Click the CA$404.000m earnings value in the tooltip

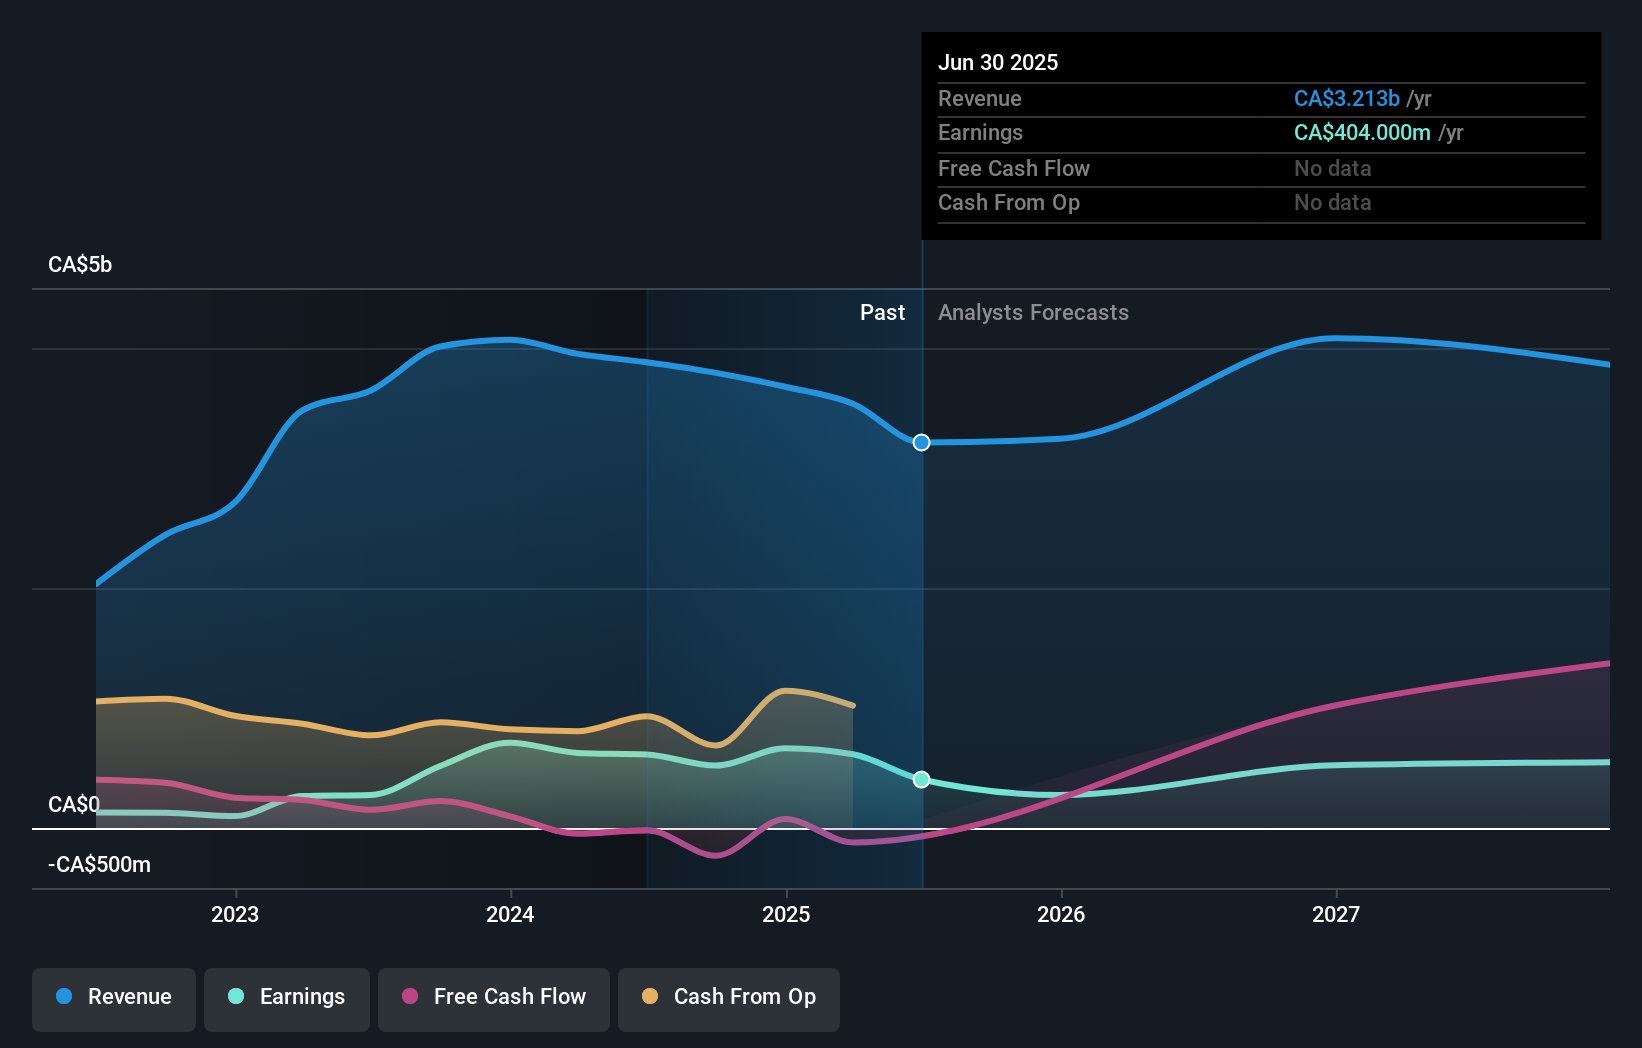[1362, 132]
